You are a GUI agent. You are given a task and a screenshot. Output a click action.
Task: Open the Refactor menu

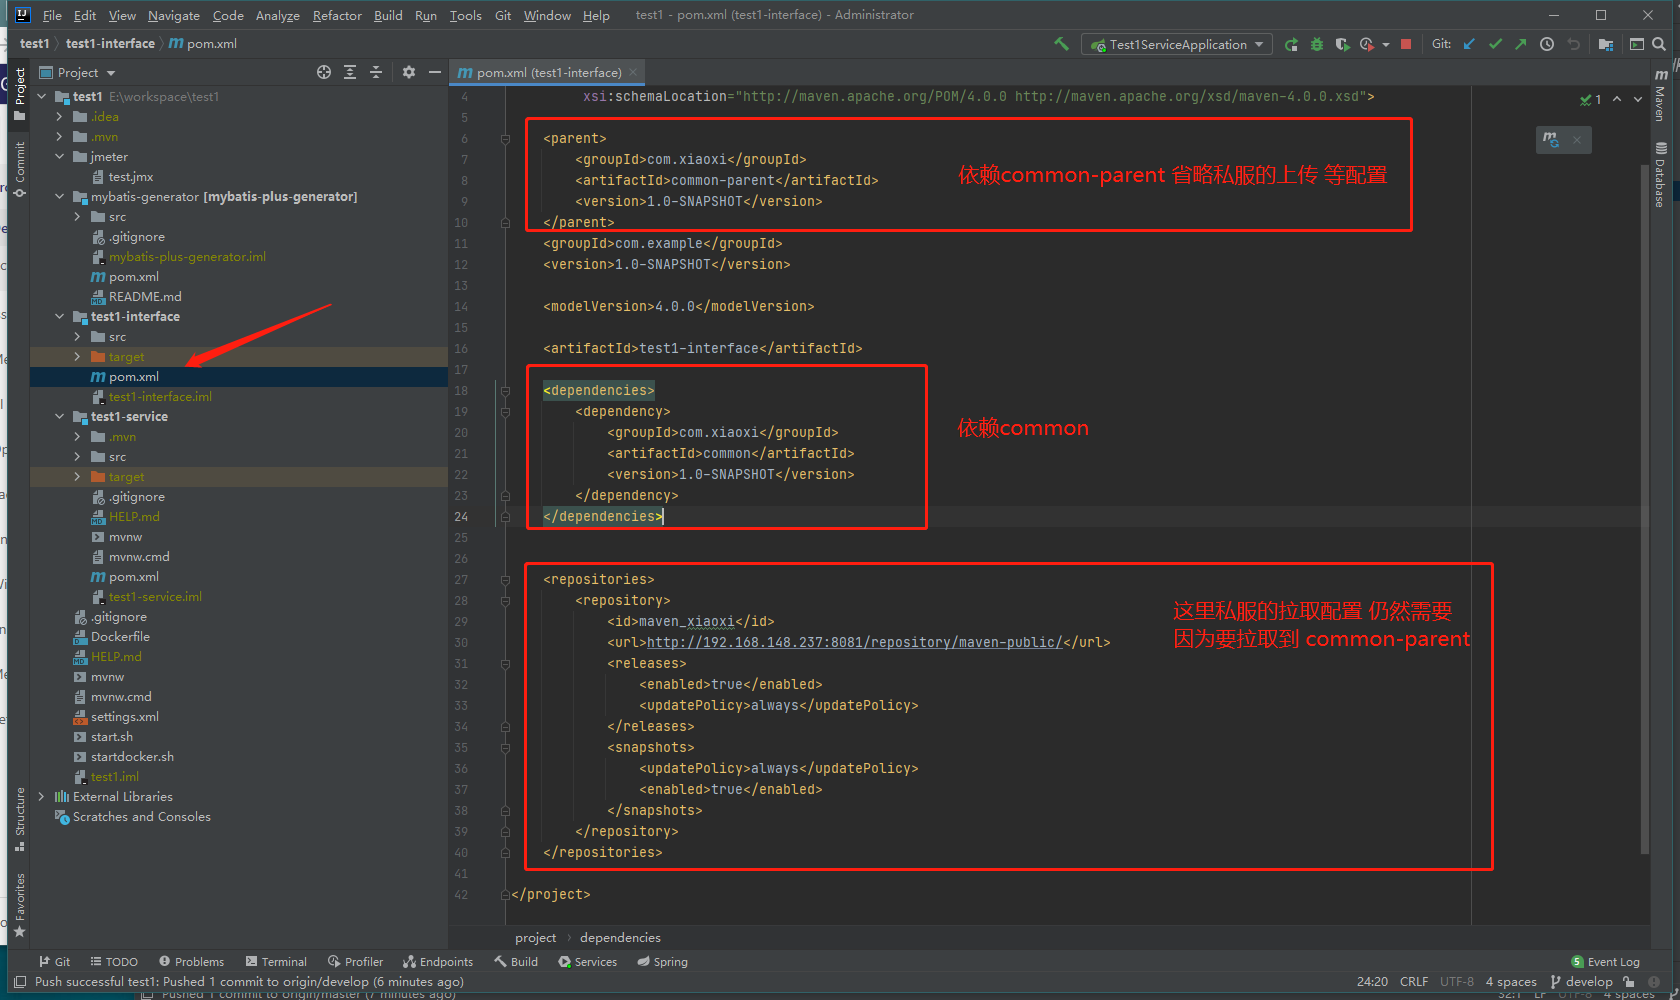[x=337, y=15]
